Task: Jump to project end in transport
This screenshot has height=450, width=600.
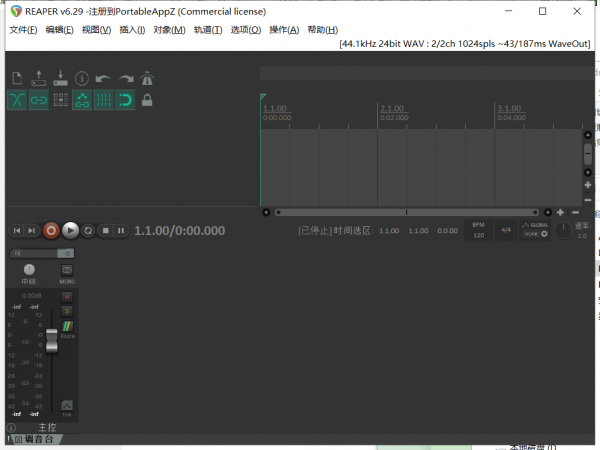Action: click(x=32, y=231)
